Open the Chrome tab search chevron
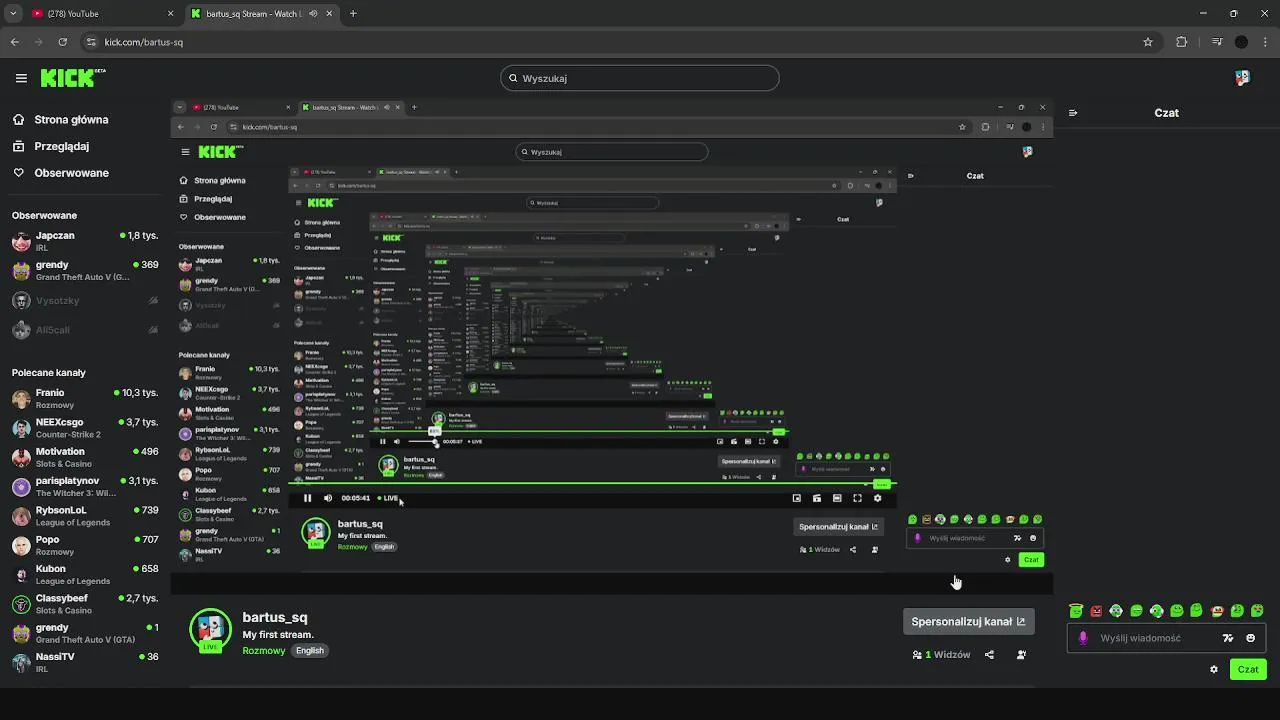The width and height of the screenshot is (1280, 720). (14, 14)
